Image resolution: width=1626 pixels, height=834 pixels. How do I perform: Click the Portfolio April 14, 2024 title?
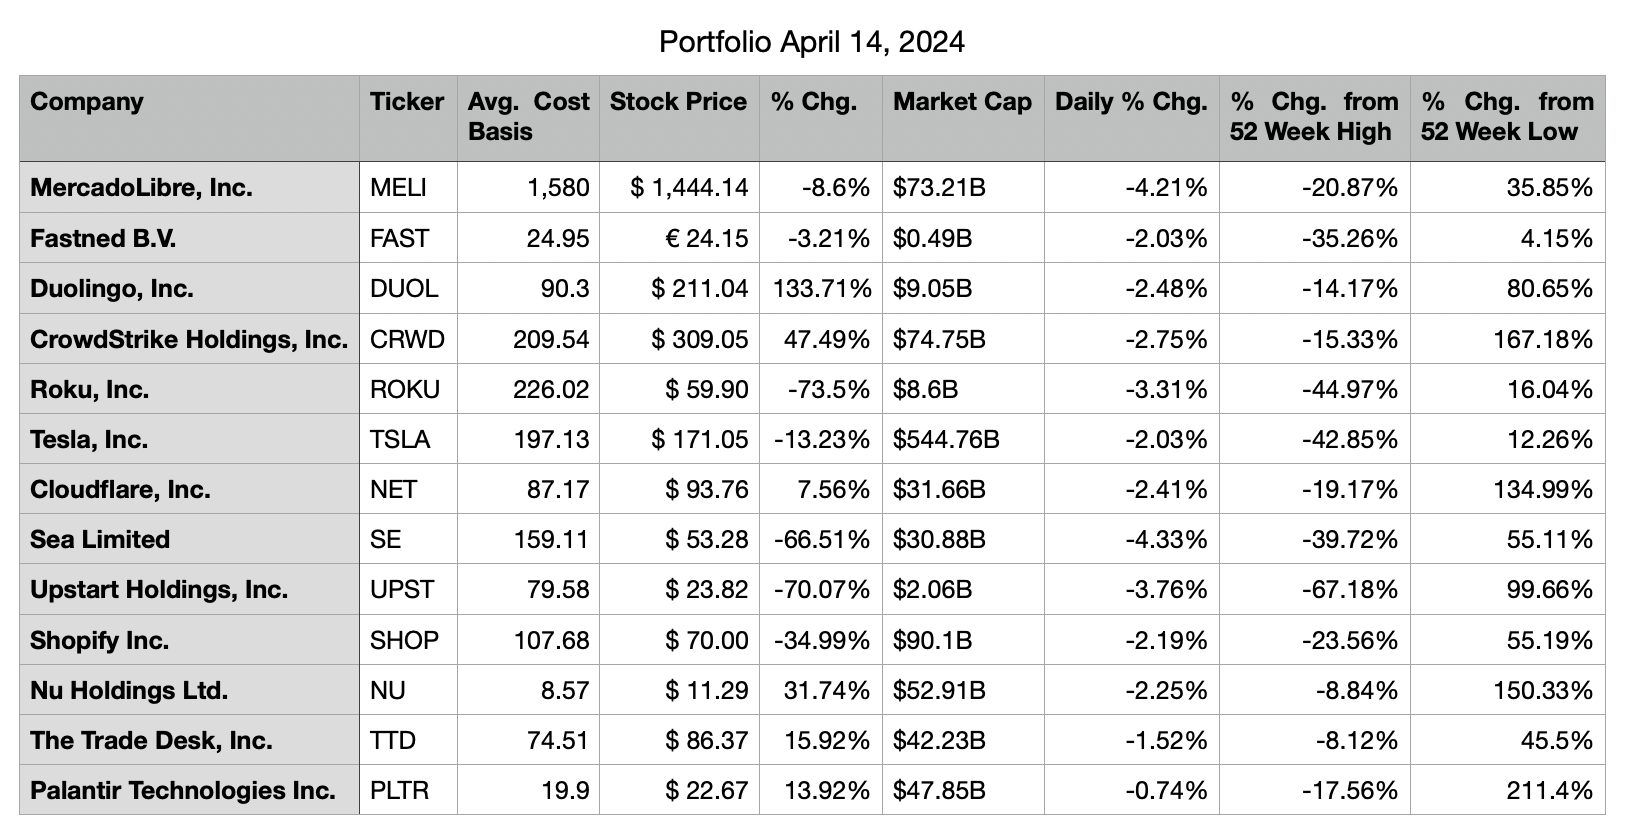812,42
